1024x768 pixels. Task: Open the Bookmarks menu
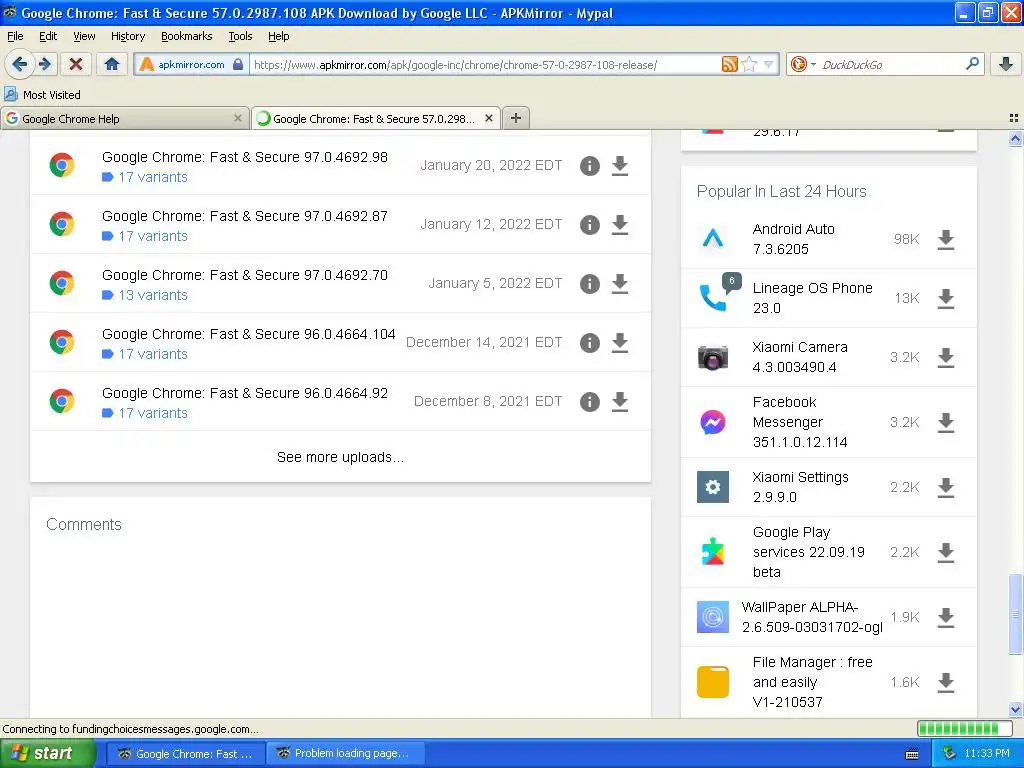coord(186,36)
